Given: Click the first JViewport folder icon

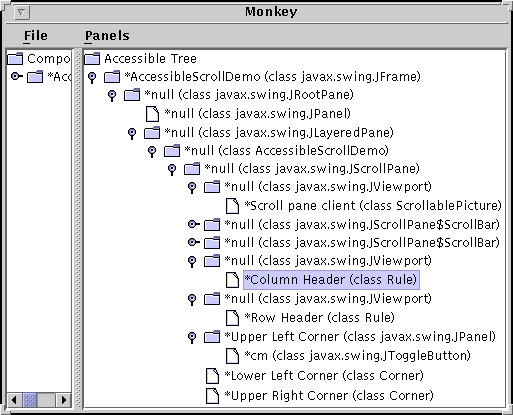Looking at the screenshot, I should 212,187.
